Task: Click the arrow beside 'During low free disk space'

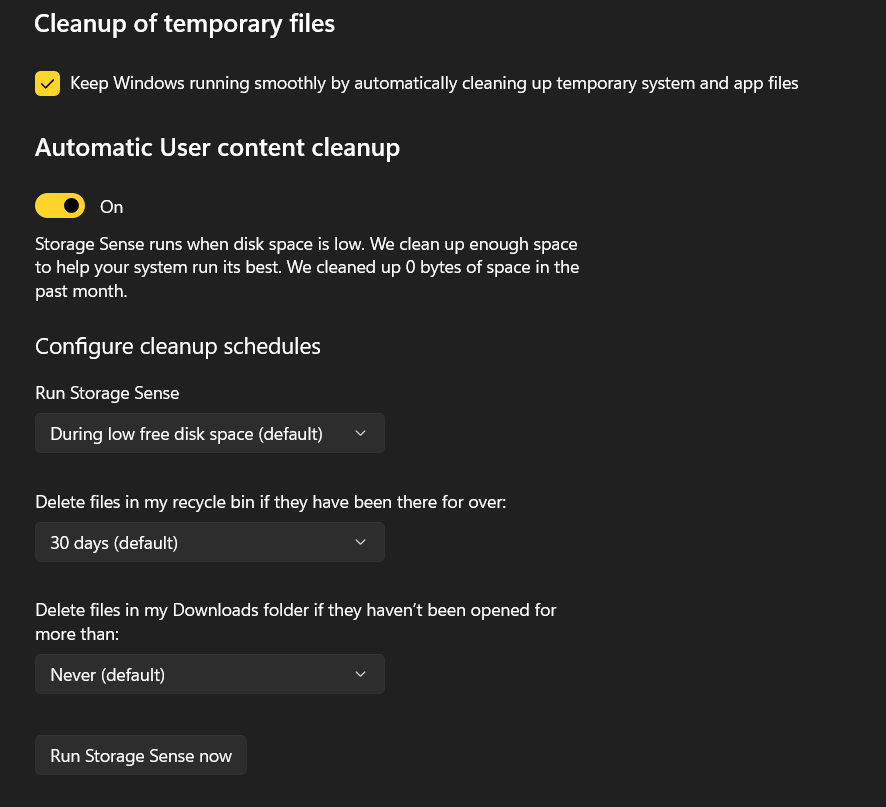Action: [x=360, y=433]
